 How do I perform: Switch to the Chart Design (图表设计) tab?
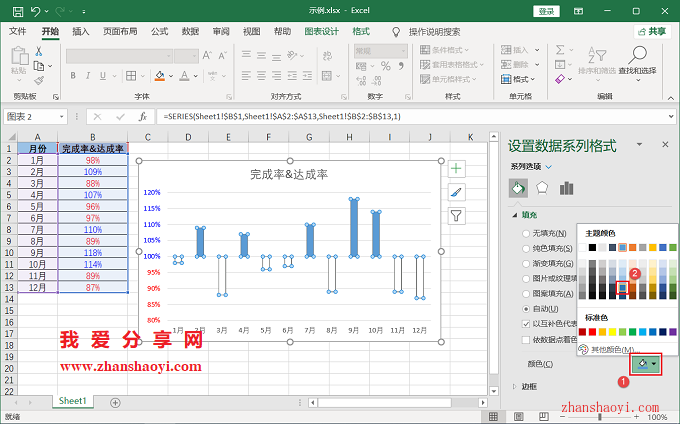[321, 32]
